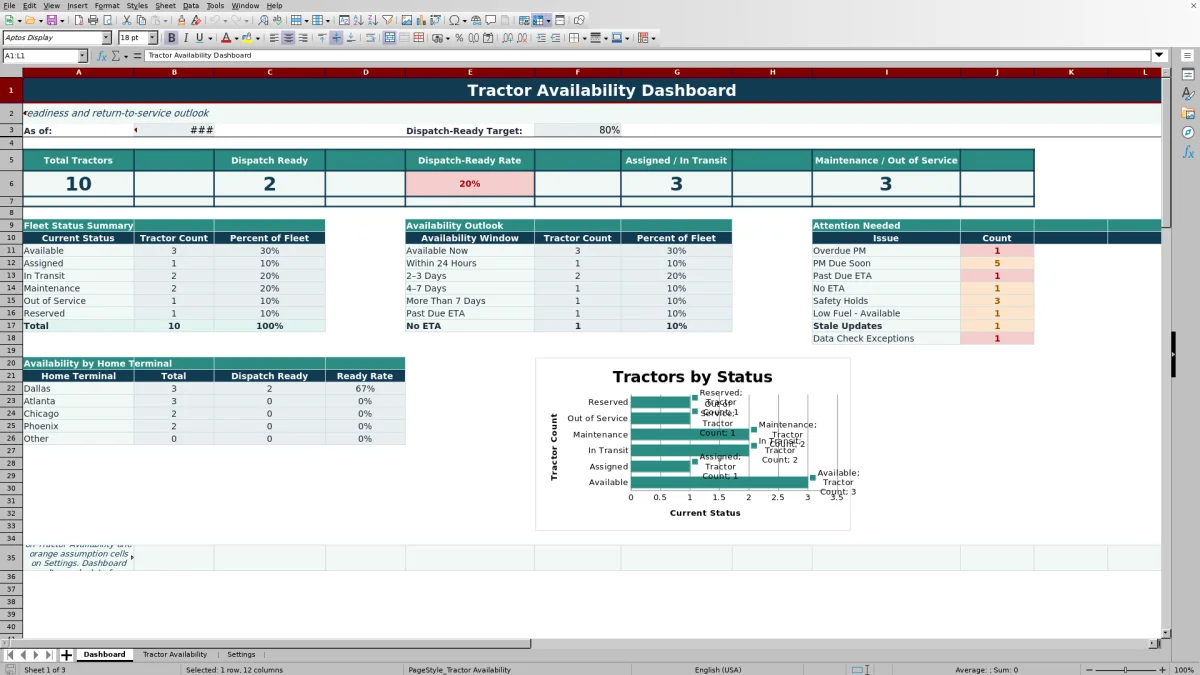
Task: Click the Increase Indent icon
Action: (541, 38)
